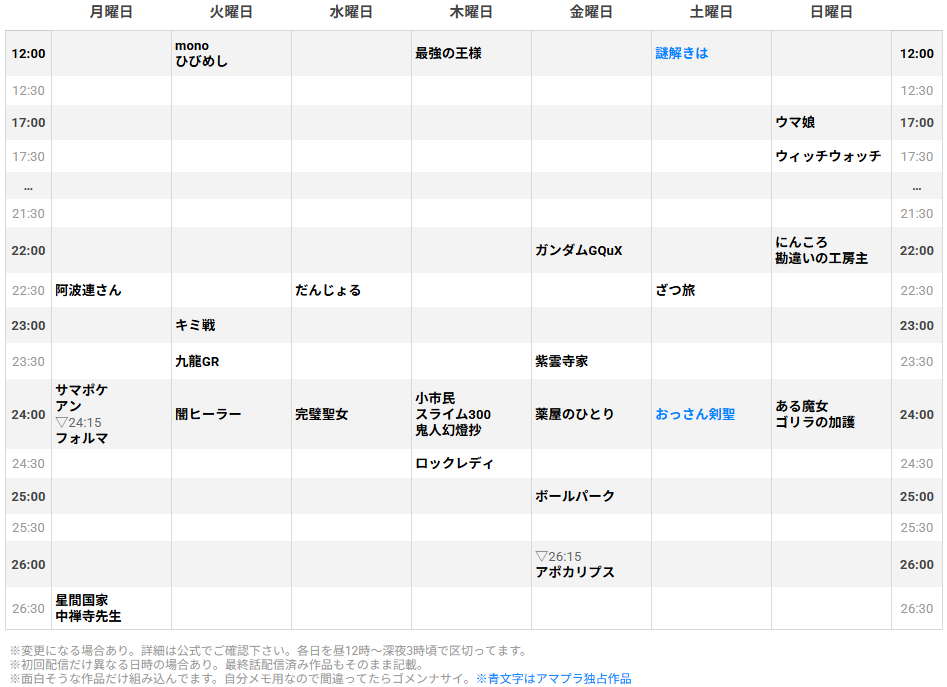Select the 月曜日 column header
This screenshot has width=947, height=687.
(111, 12)
